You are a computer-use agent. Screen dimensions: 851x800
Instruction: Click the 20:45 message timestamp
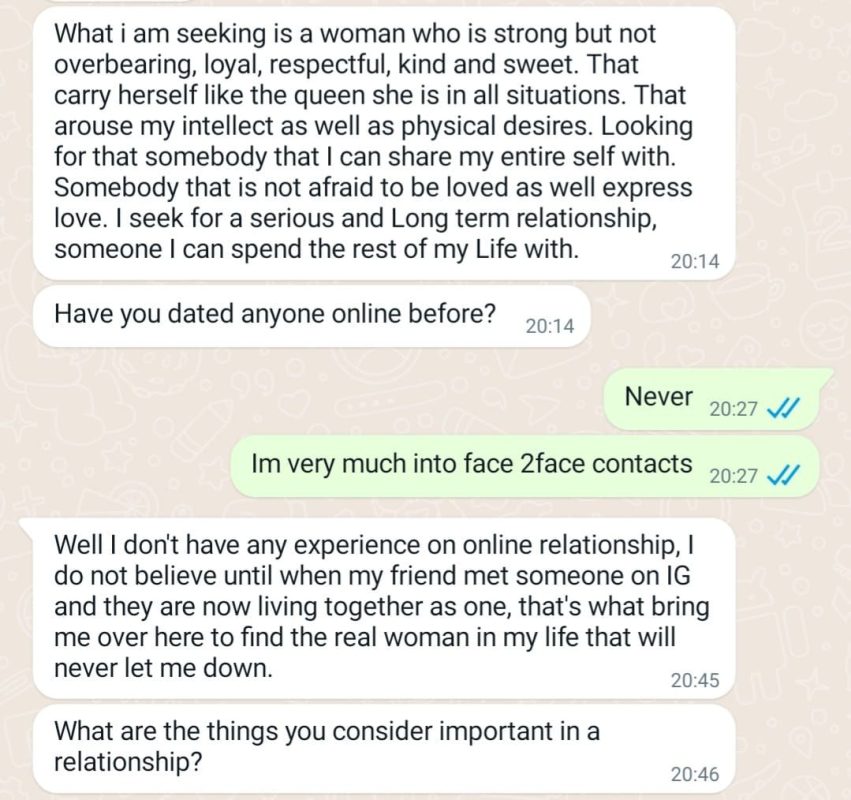click(694, 680)
